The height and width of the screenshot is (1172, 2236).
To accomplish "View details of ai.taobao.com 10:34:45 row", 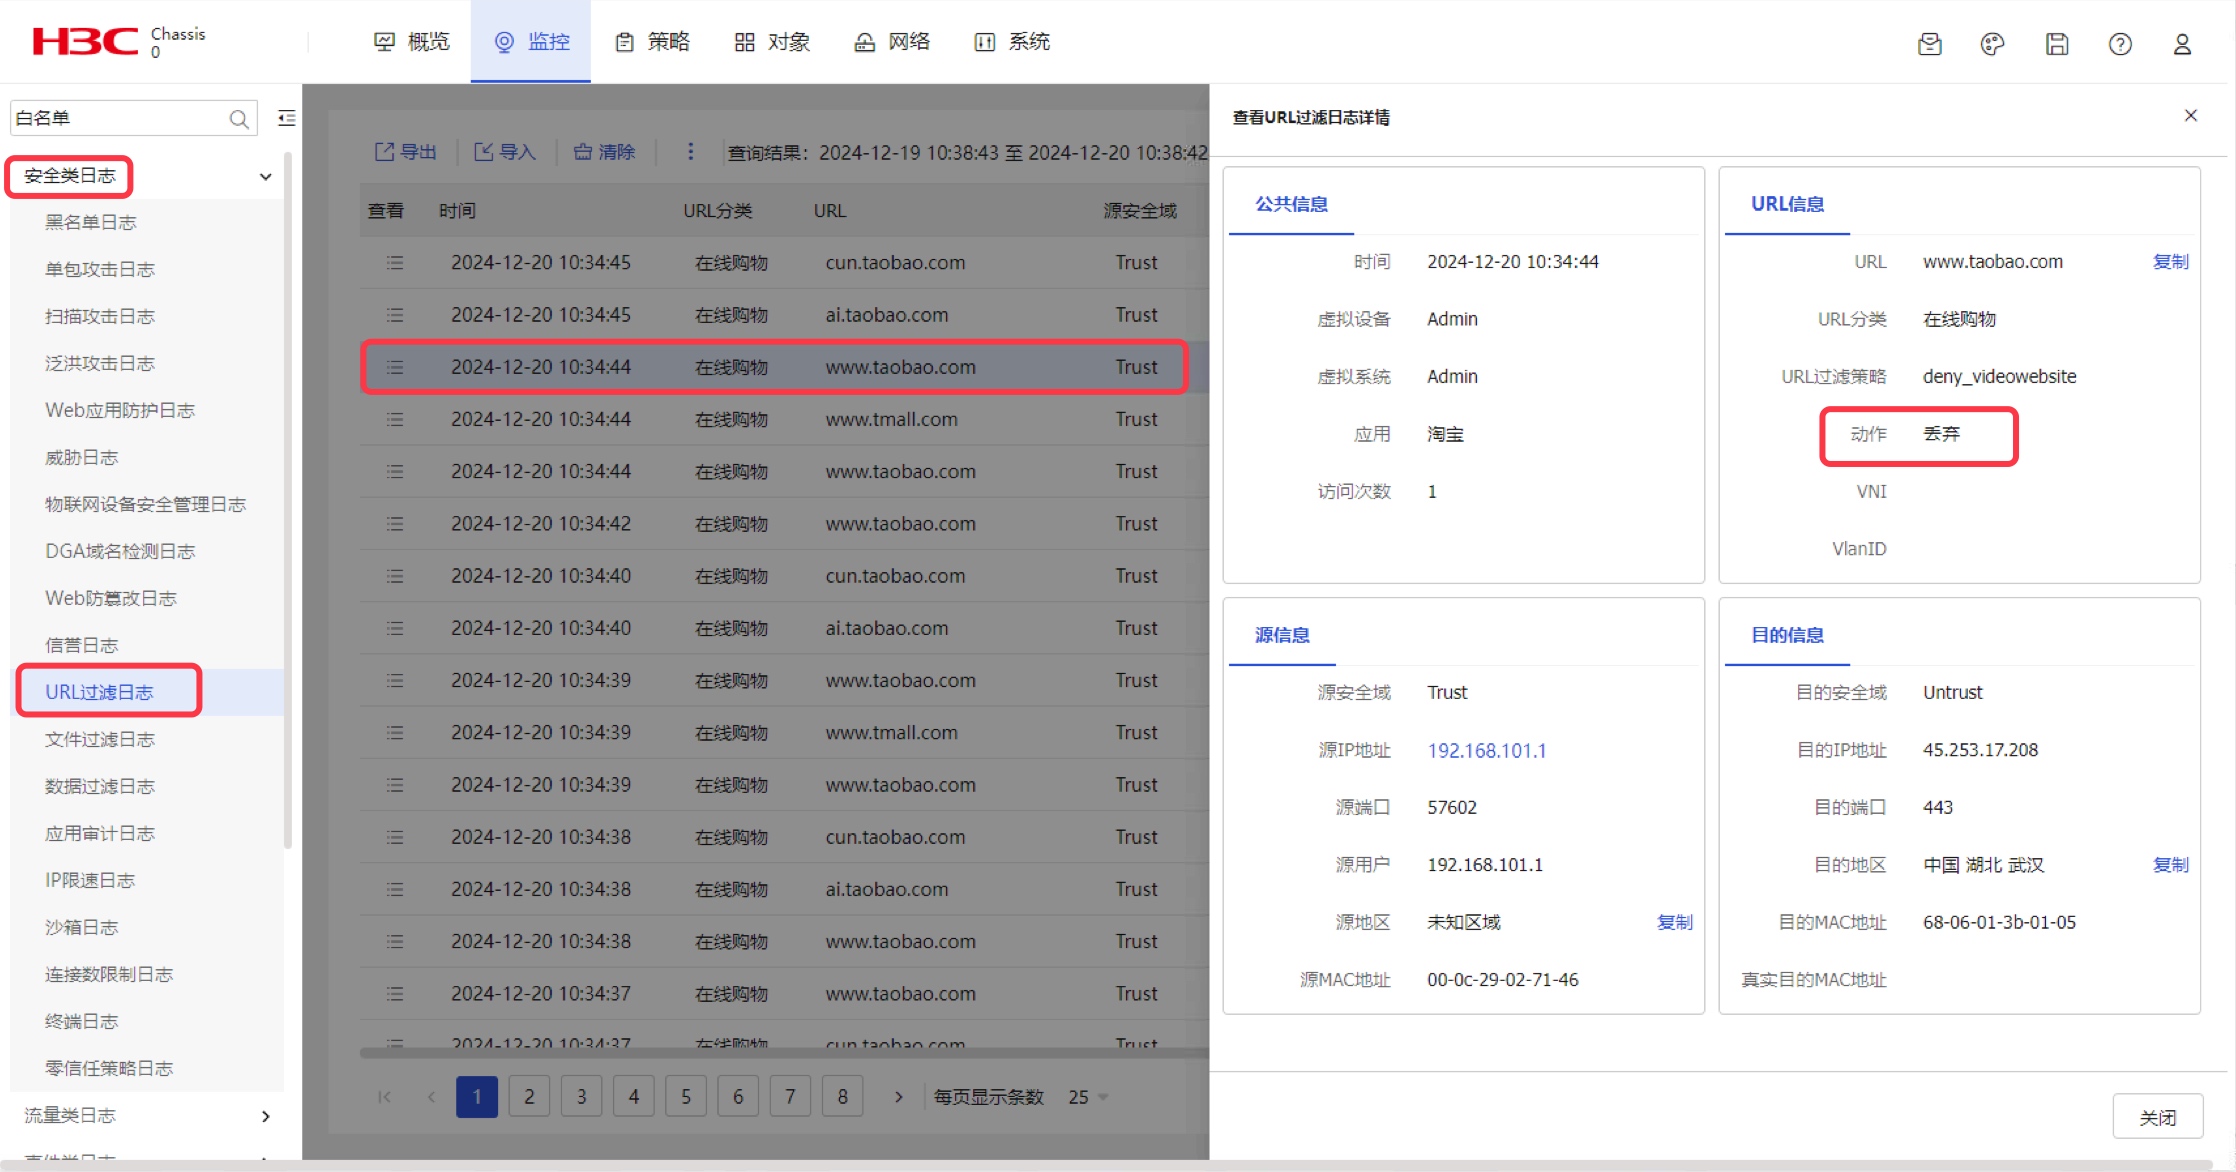I will click(x=395, y=315).
